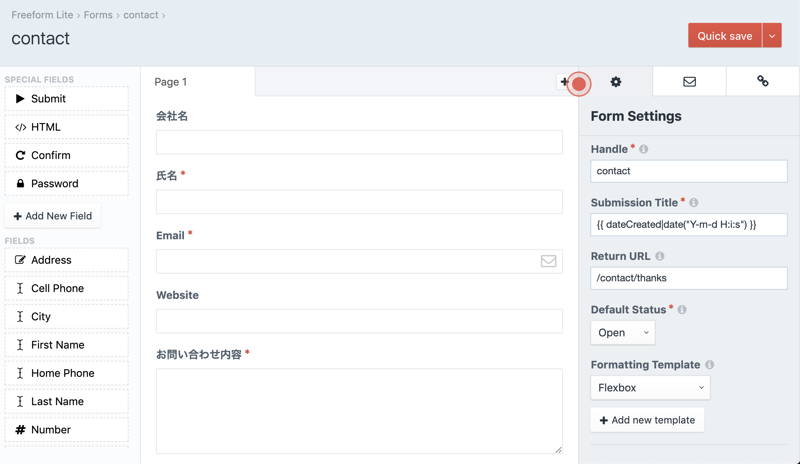Select the Submit special field
800x464 pixels.
pyautogui.click(x=66, y=99)
